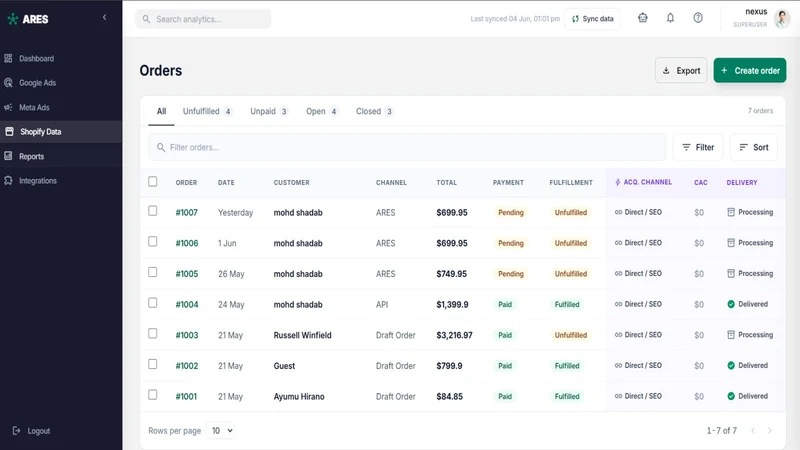
Task: Switch to the Unfulfilled tab
Action: pyautogui.click(x=207, y=111)
